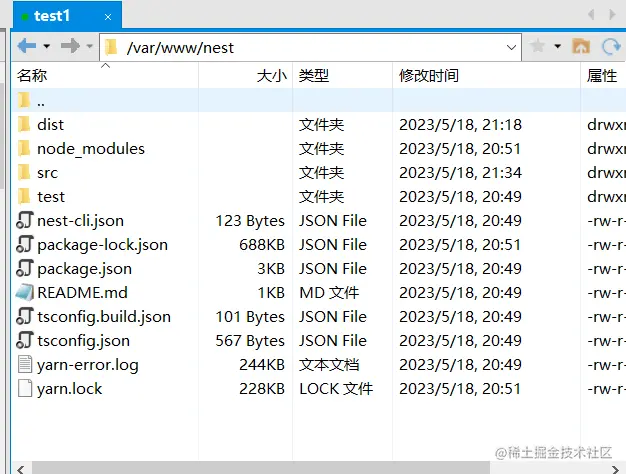
Task: Click the README.md file icon
Action: point(24,292)
